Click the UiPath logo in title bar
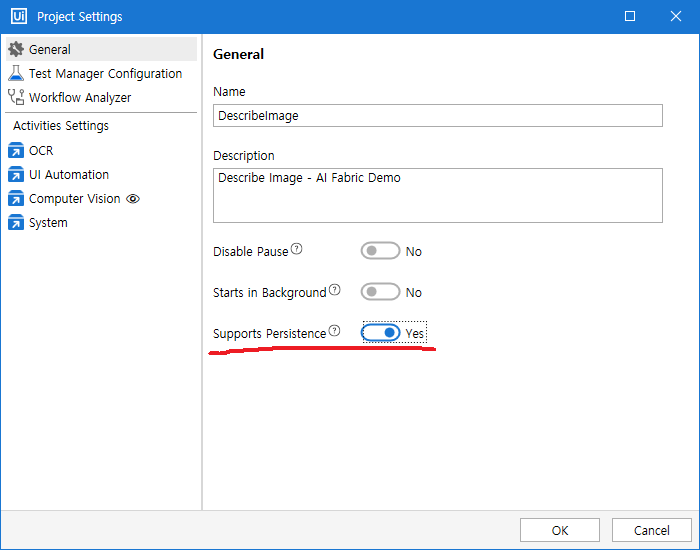This screenshot has height=550, width=700. coord(18,16)
